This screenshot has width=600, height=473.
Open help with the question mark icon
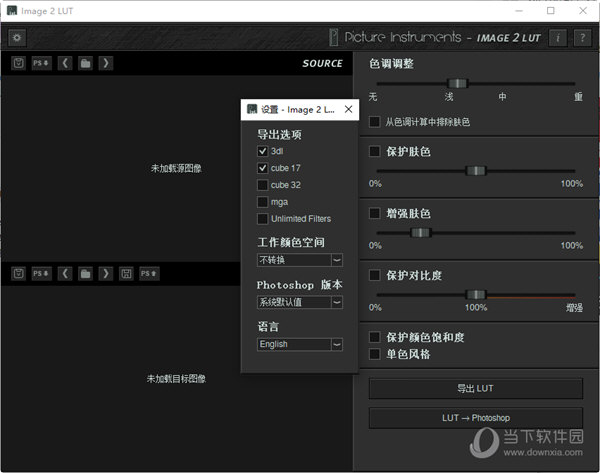(x=582, y=38)
